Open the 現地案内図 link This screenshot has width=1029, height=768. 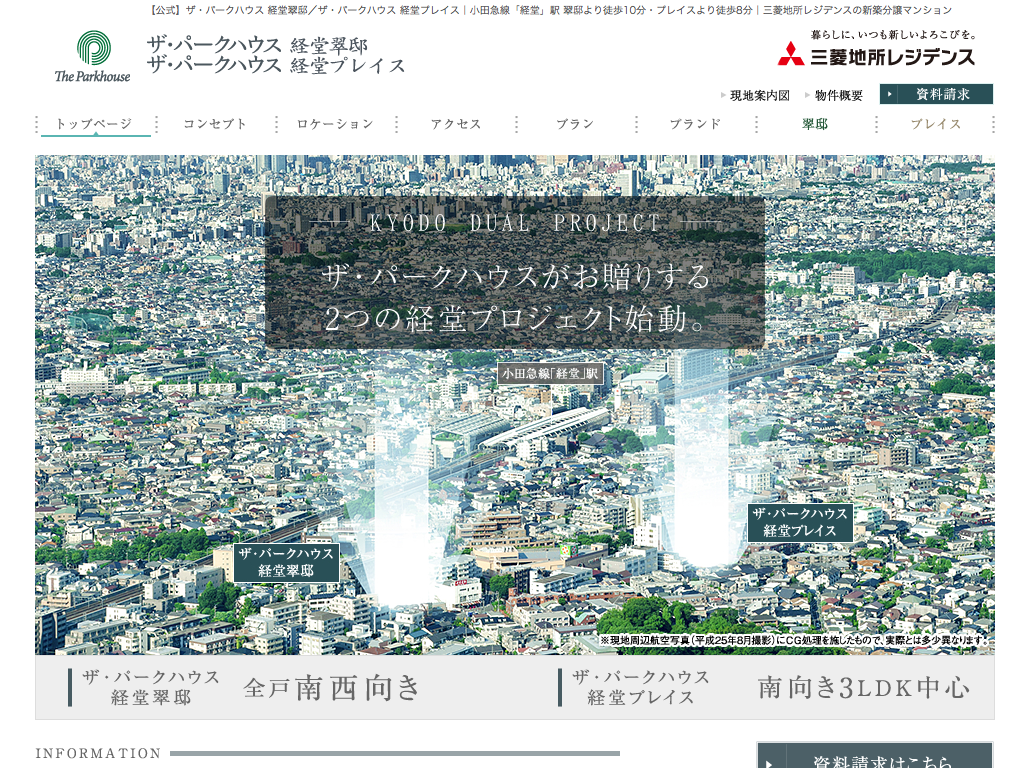(759, 95)
